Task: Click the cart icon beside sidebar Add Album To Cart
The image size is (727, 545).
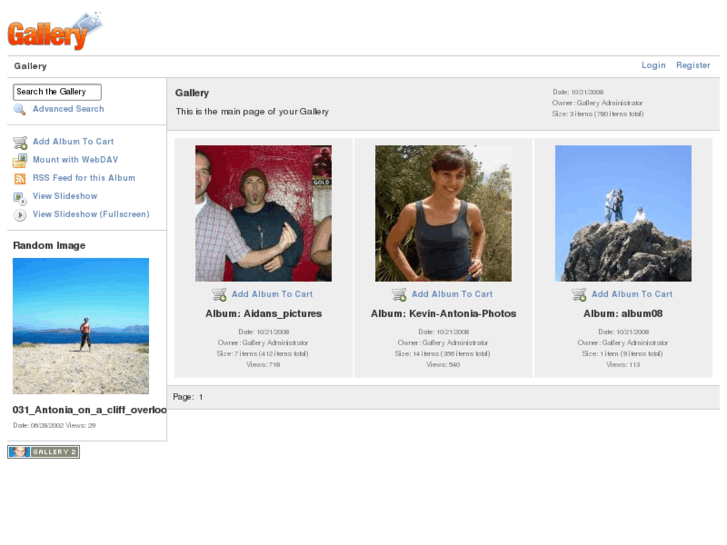Action: pyautogui.click(x=20, y=143)
